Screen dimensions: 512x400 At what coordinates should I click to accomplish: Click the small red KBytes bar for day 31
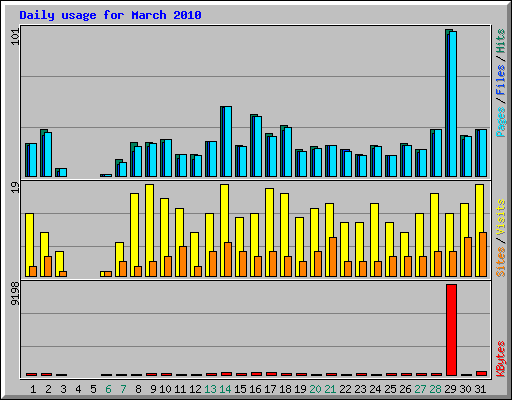tap(481, 373)
